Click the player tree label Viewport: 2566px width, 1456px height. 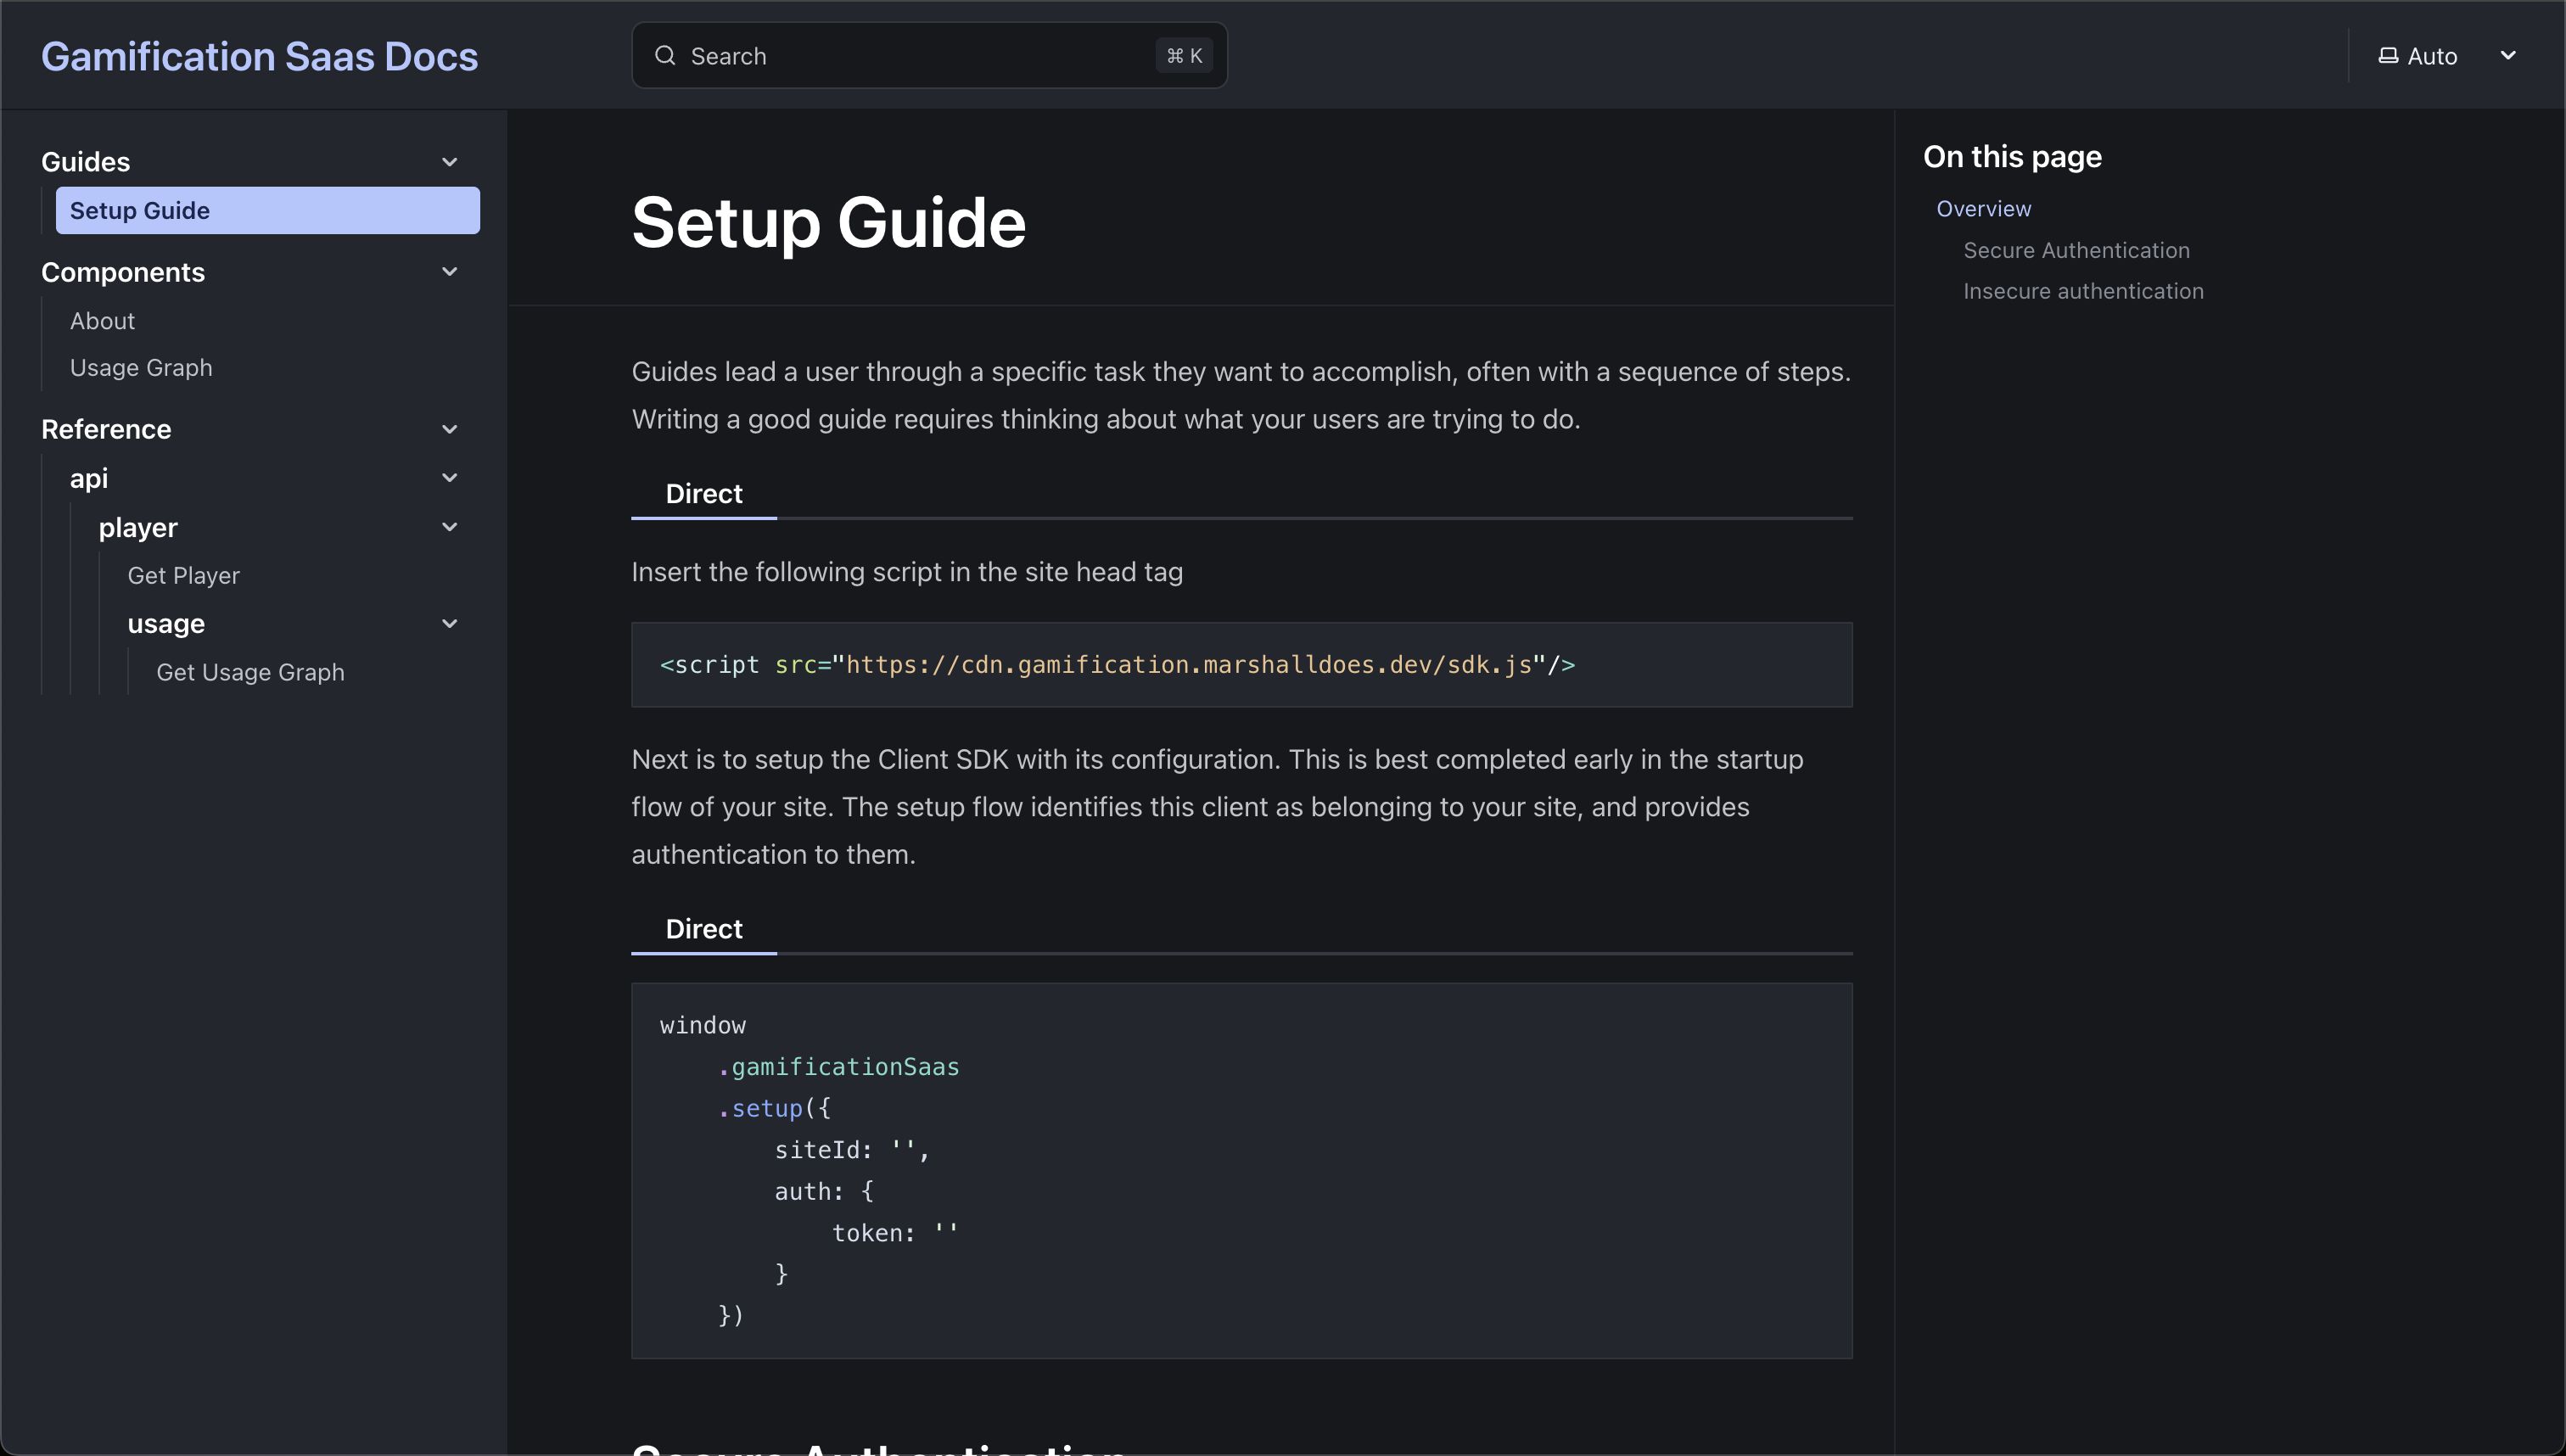click(x=138, y=527)
